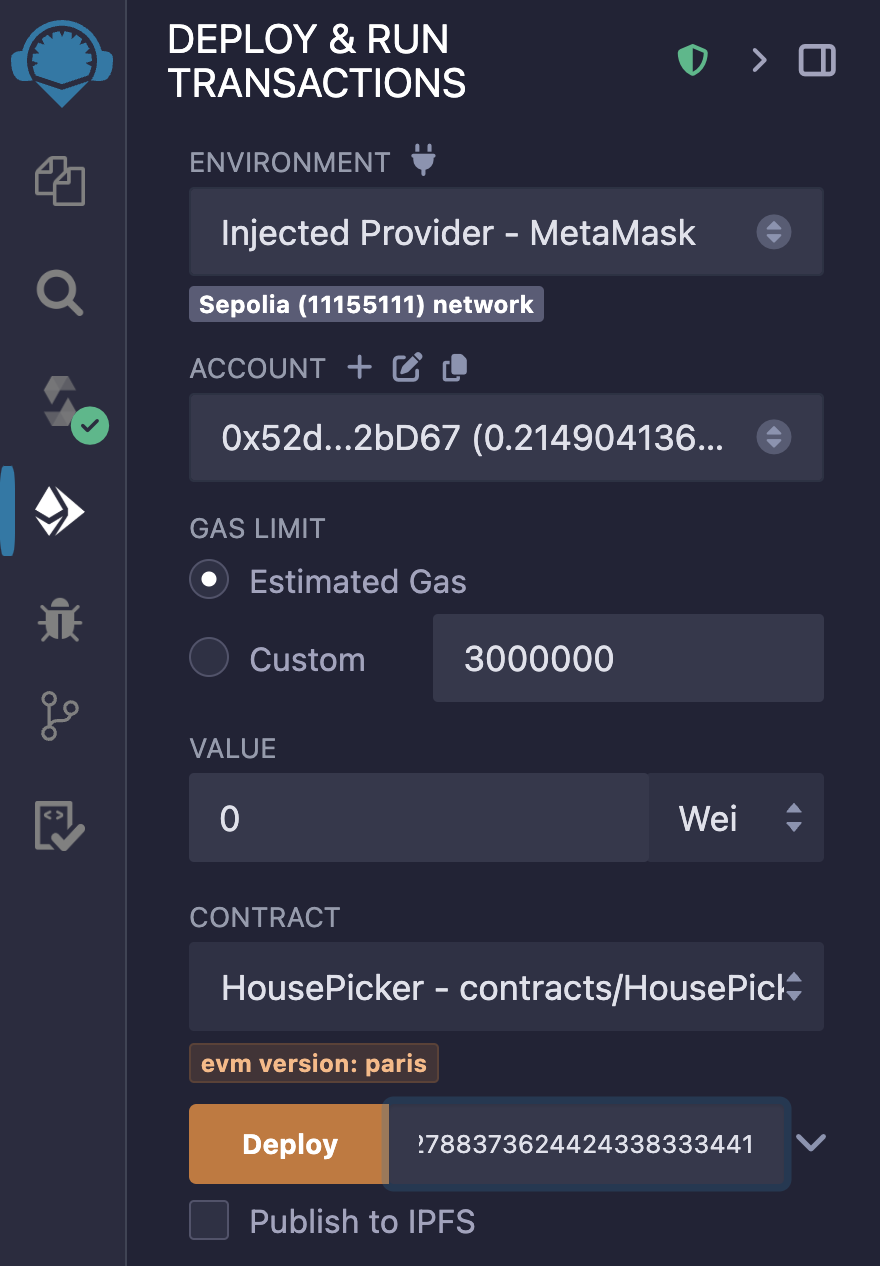This screenshot has height=1266, width=880.
Task: Open the Wei value unit dropdown
Action: pos(736,818)
